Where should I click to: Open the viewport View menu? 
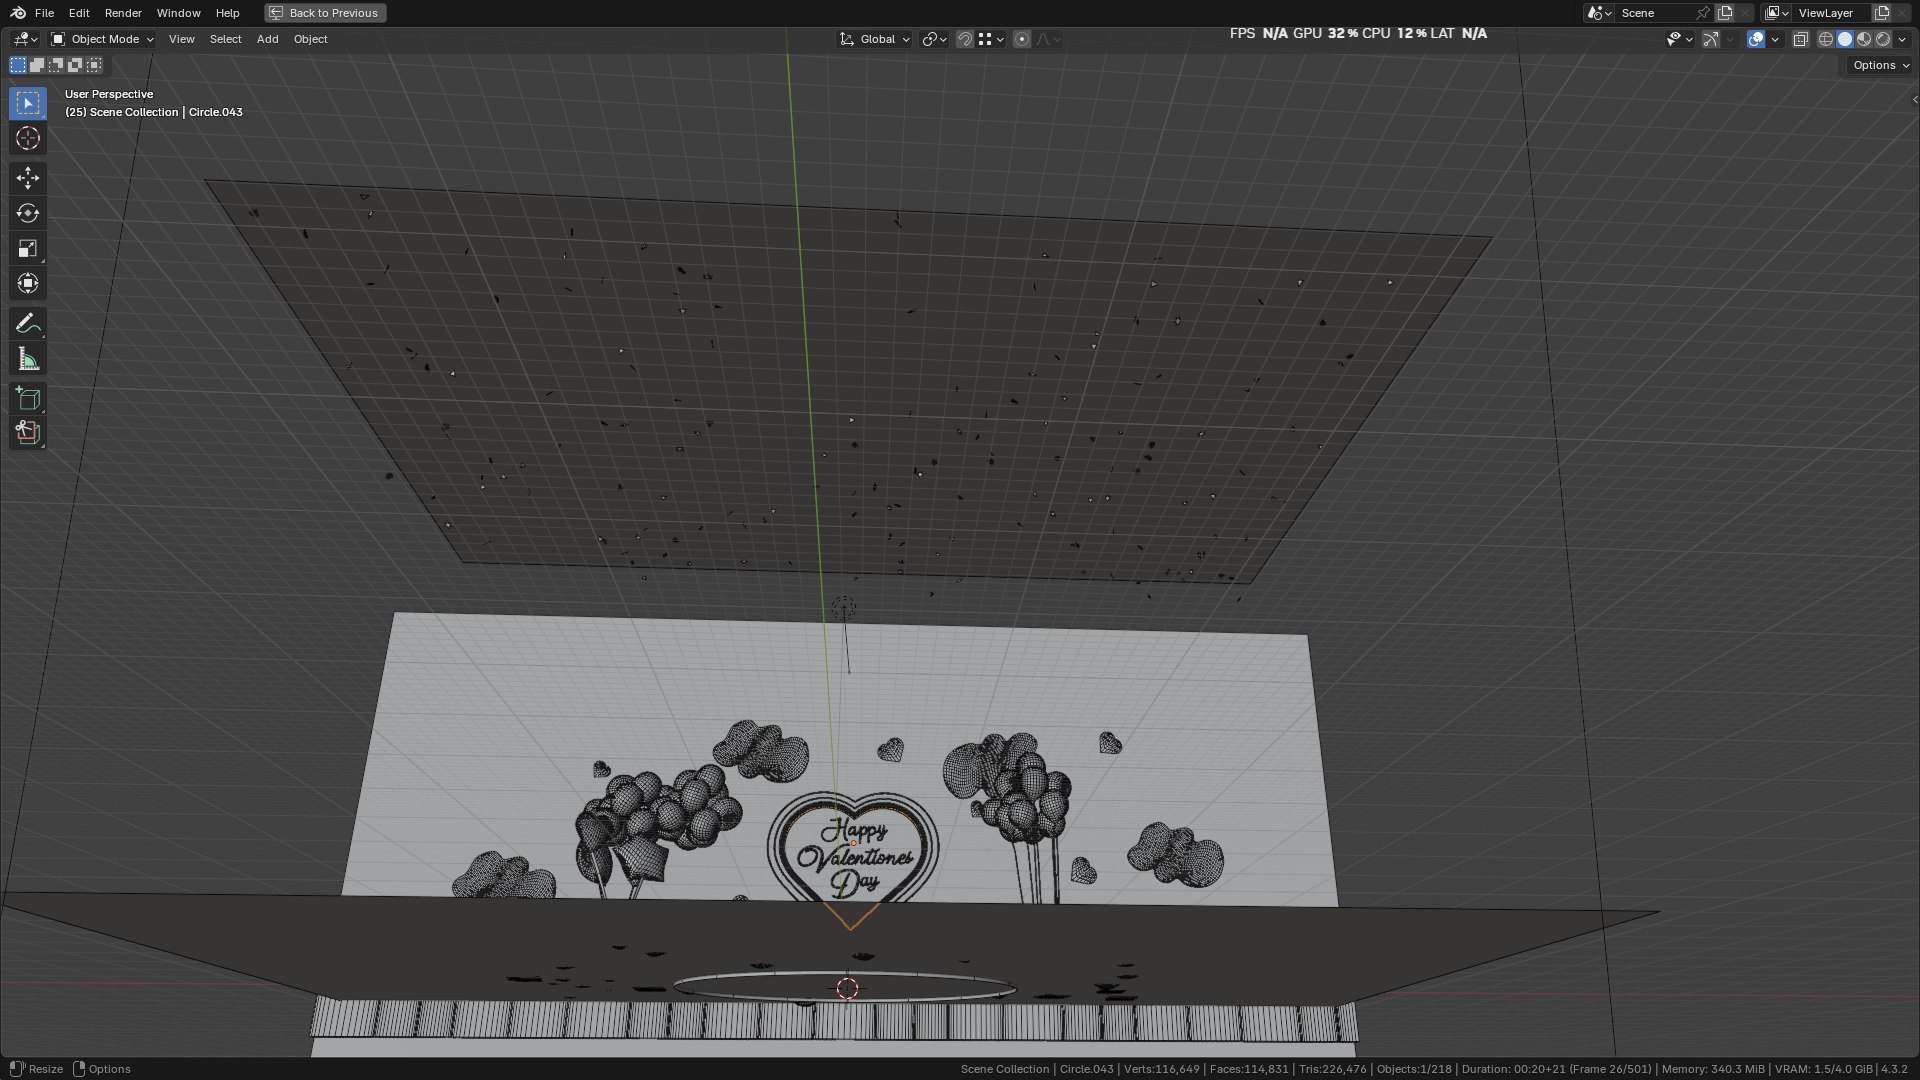click(x=181, y=39)
